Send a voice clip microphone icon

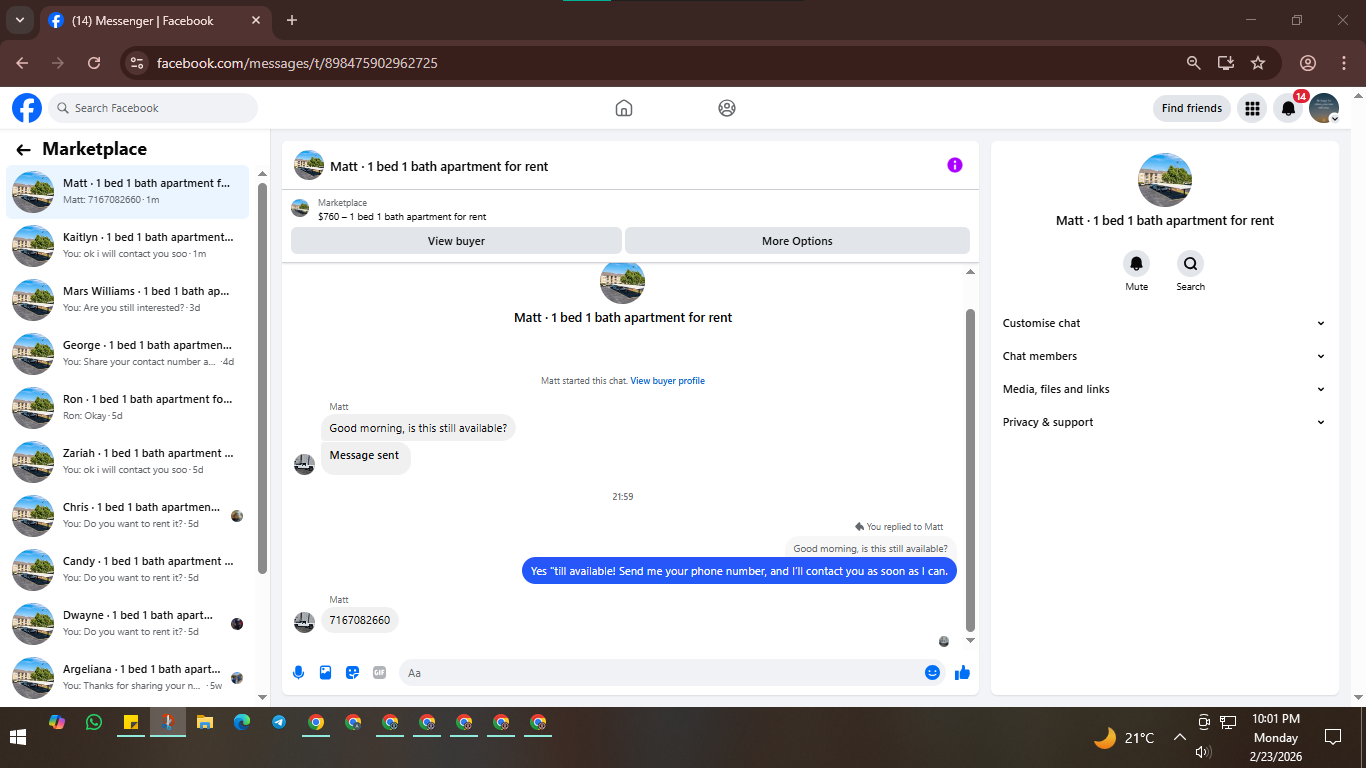tap(298, 673)
